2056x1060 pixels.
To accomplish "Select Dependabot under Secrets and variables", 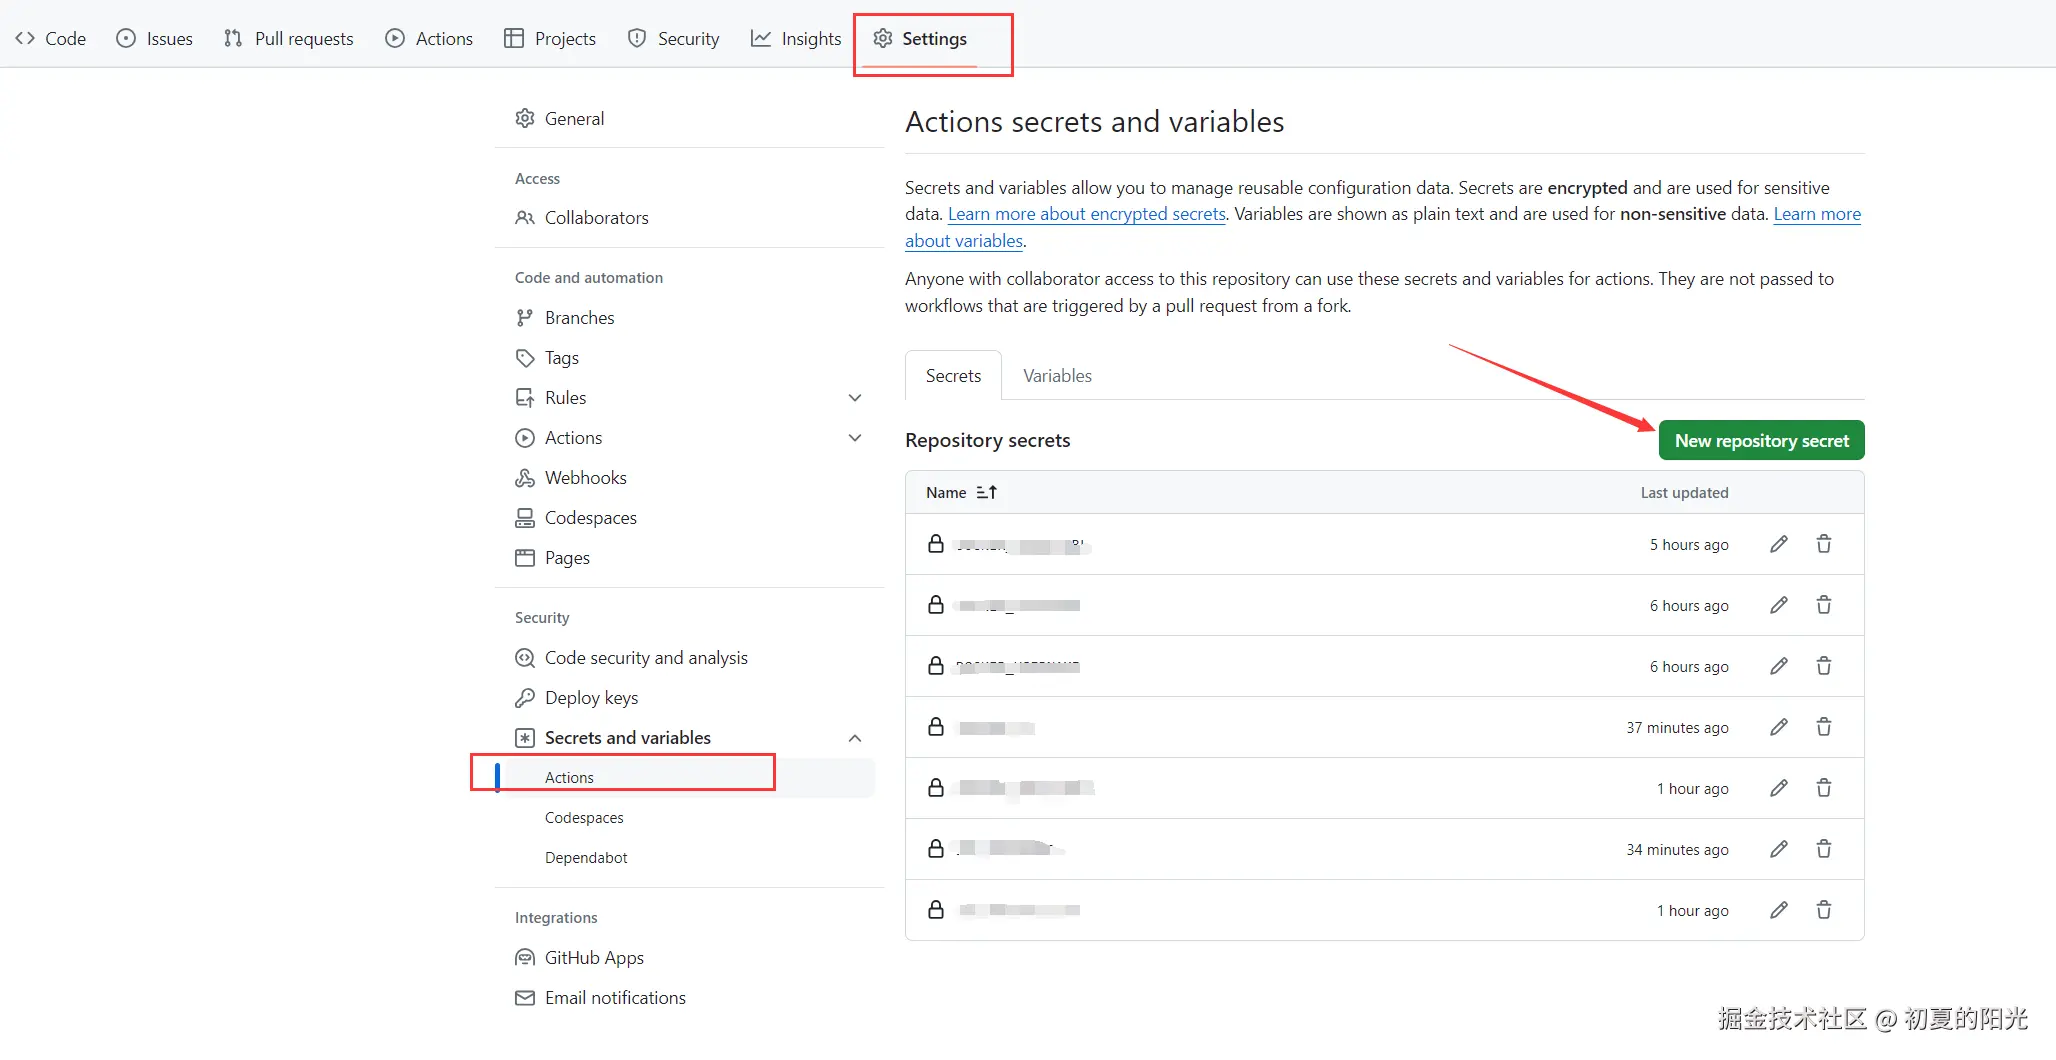I will [x=586, y=858].
